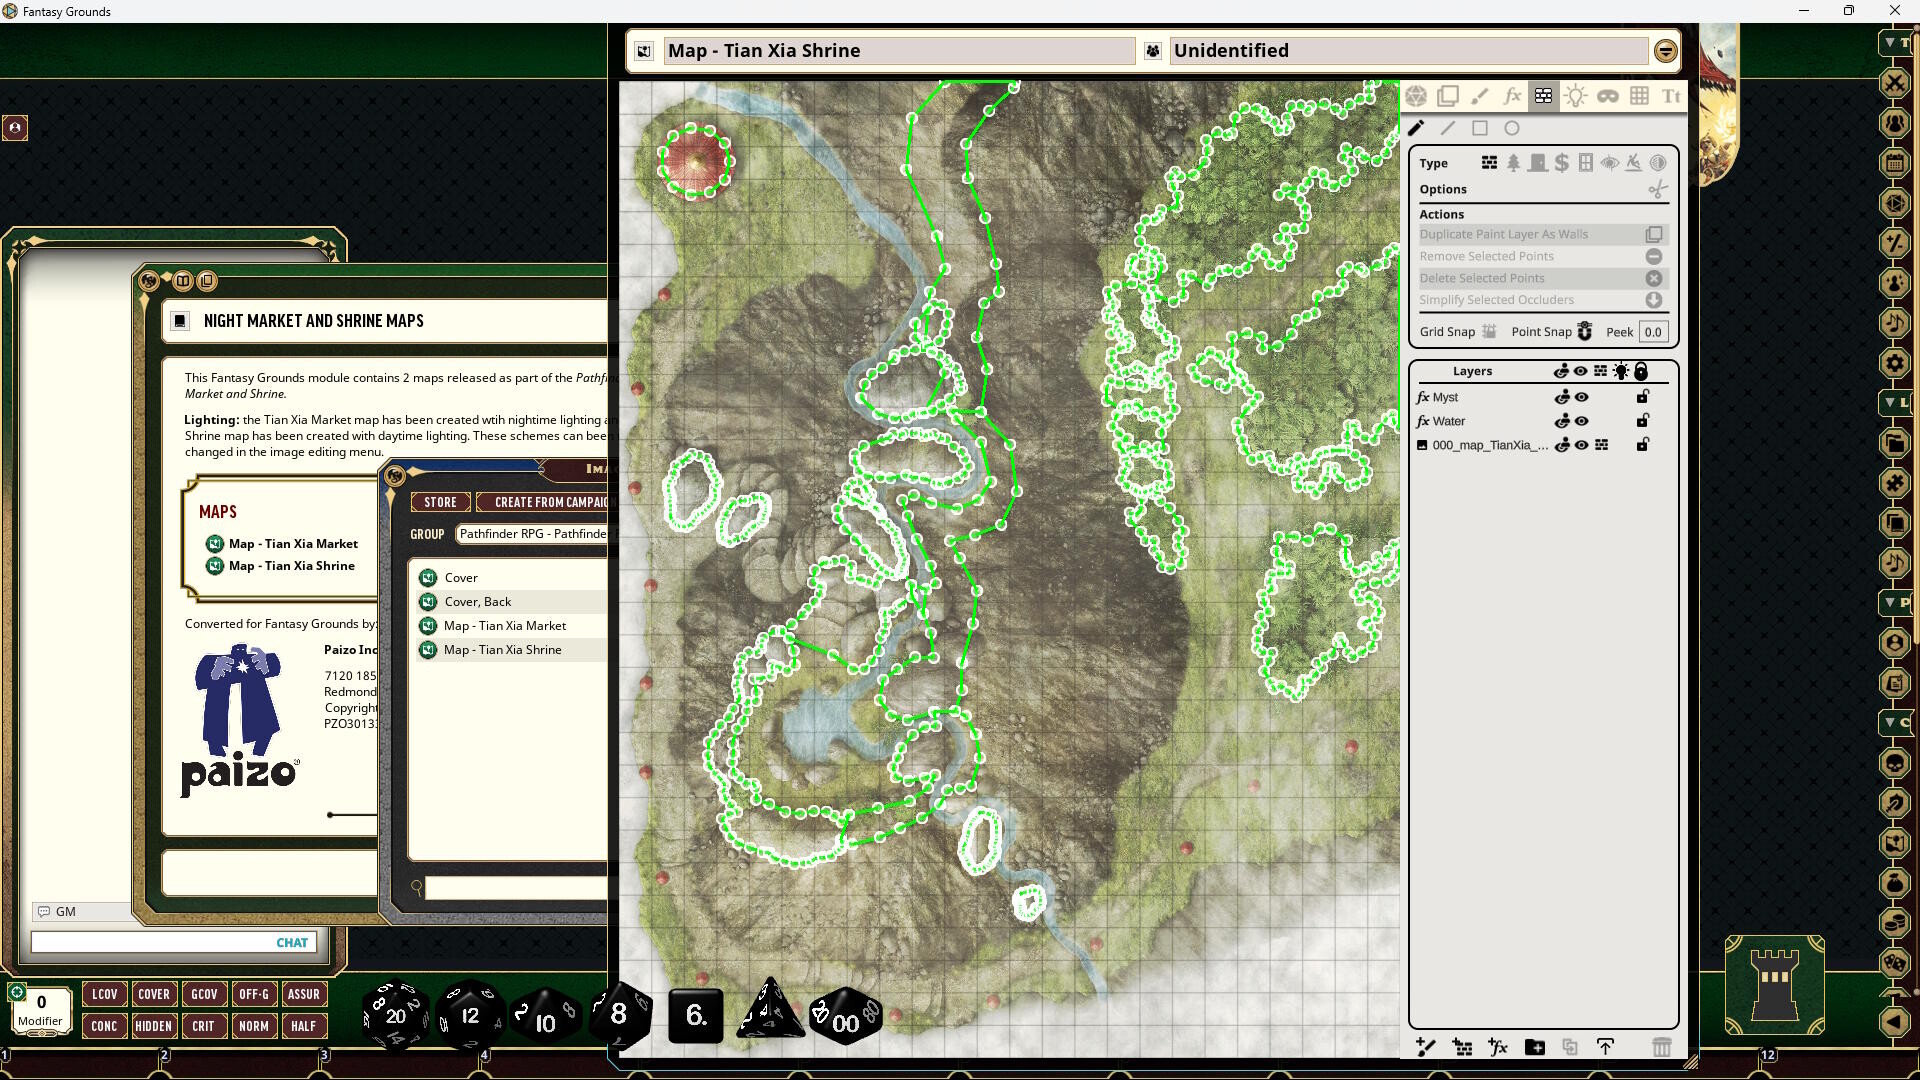Toggle player share on Myst layer
The image size is (1920, 1080).
1561,397
